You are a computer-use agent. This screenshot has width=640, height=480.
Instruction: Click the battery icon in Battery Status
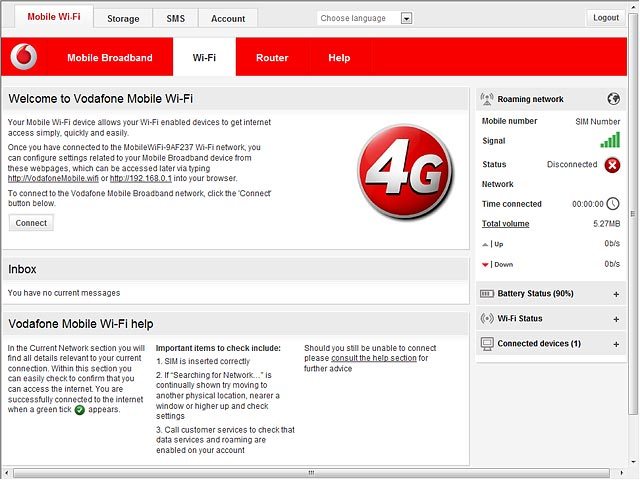(487, 293)
